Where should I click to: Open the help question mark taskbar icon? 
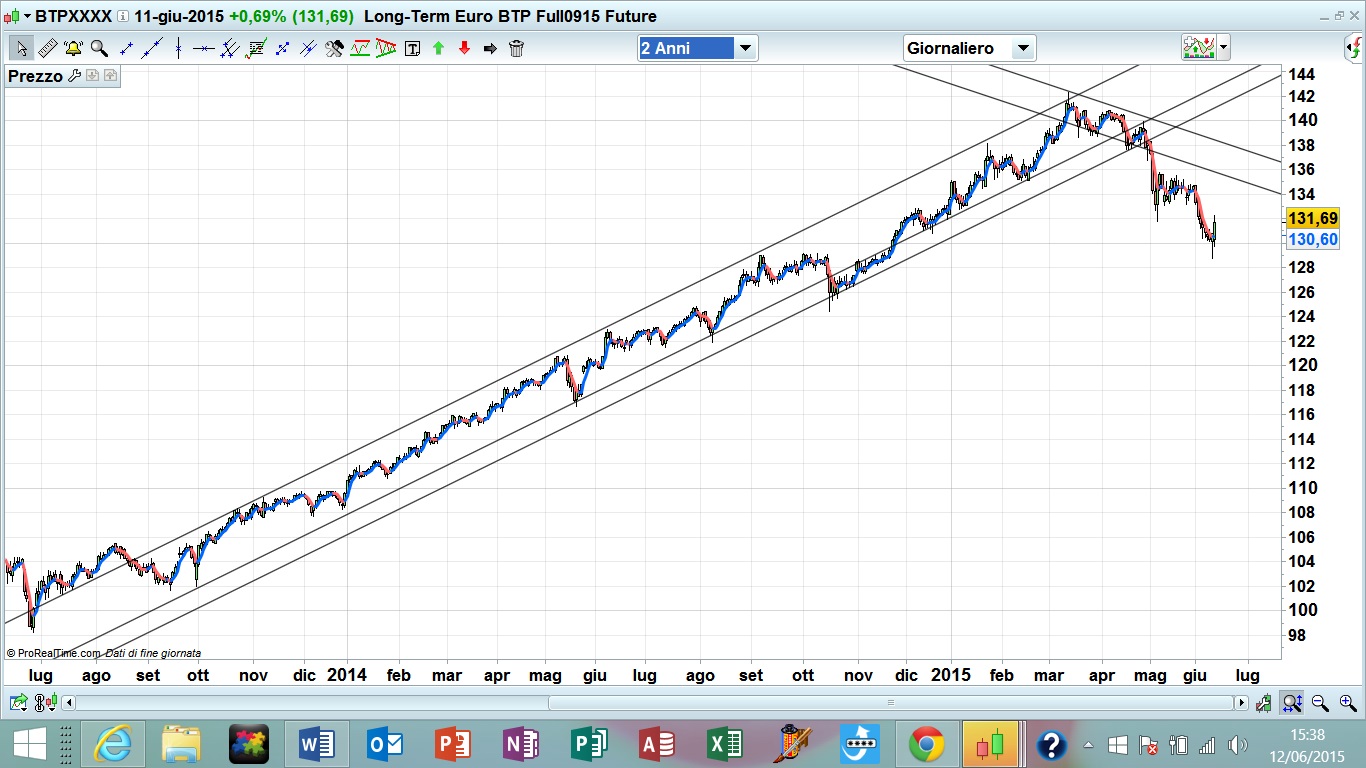1051,745
